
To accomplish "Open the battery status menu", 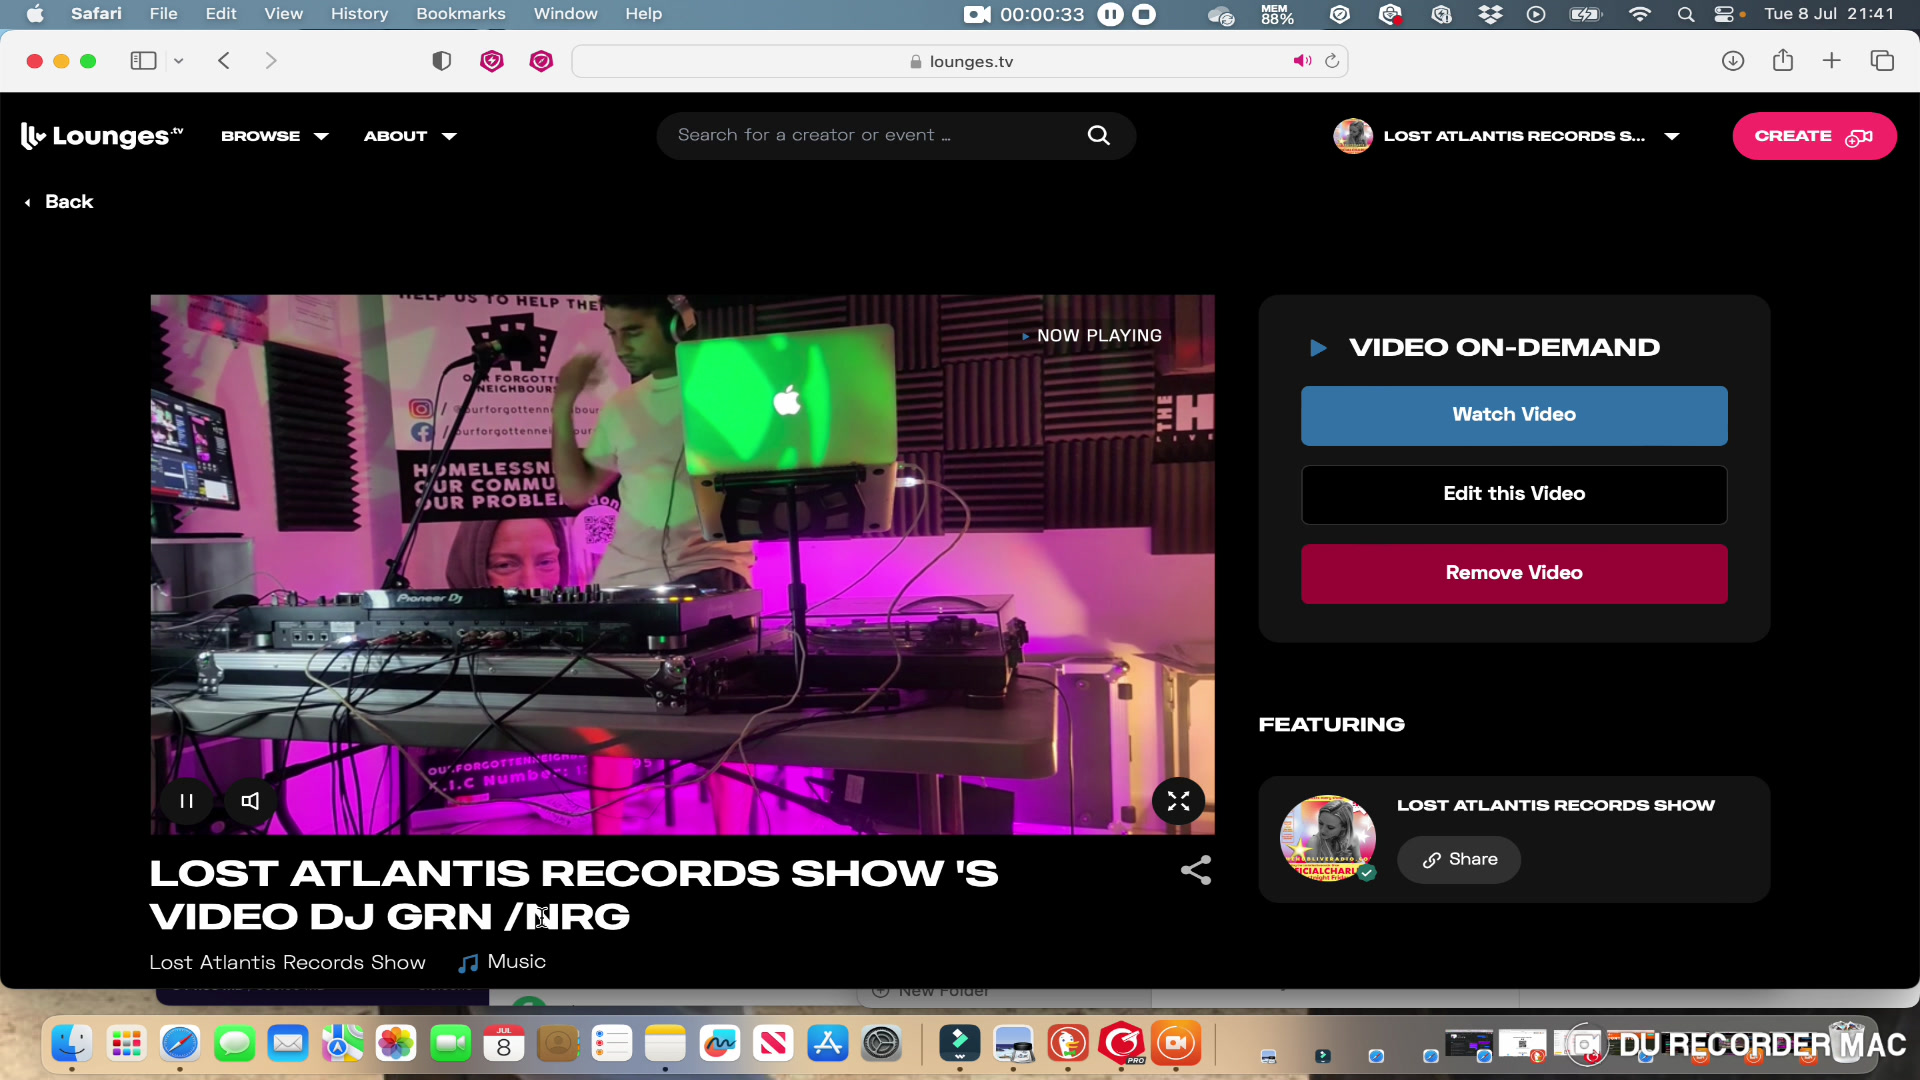I will click(1586, 14).
